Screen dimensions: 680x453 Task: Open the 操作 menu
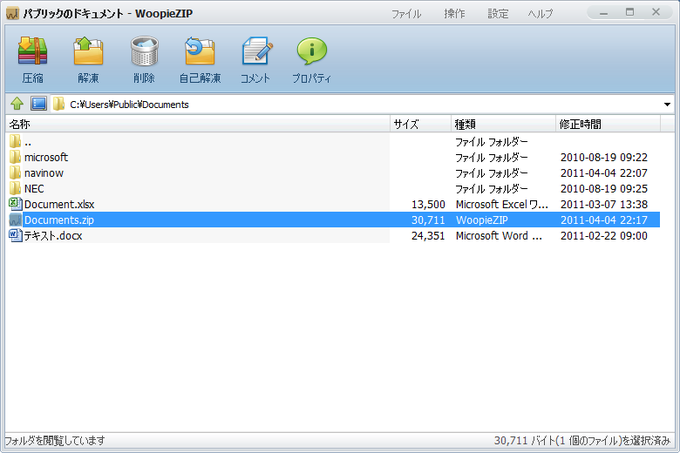tap(454, 14)
